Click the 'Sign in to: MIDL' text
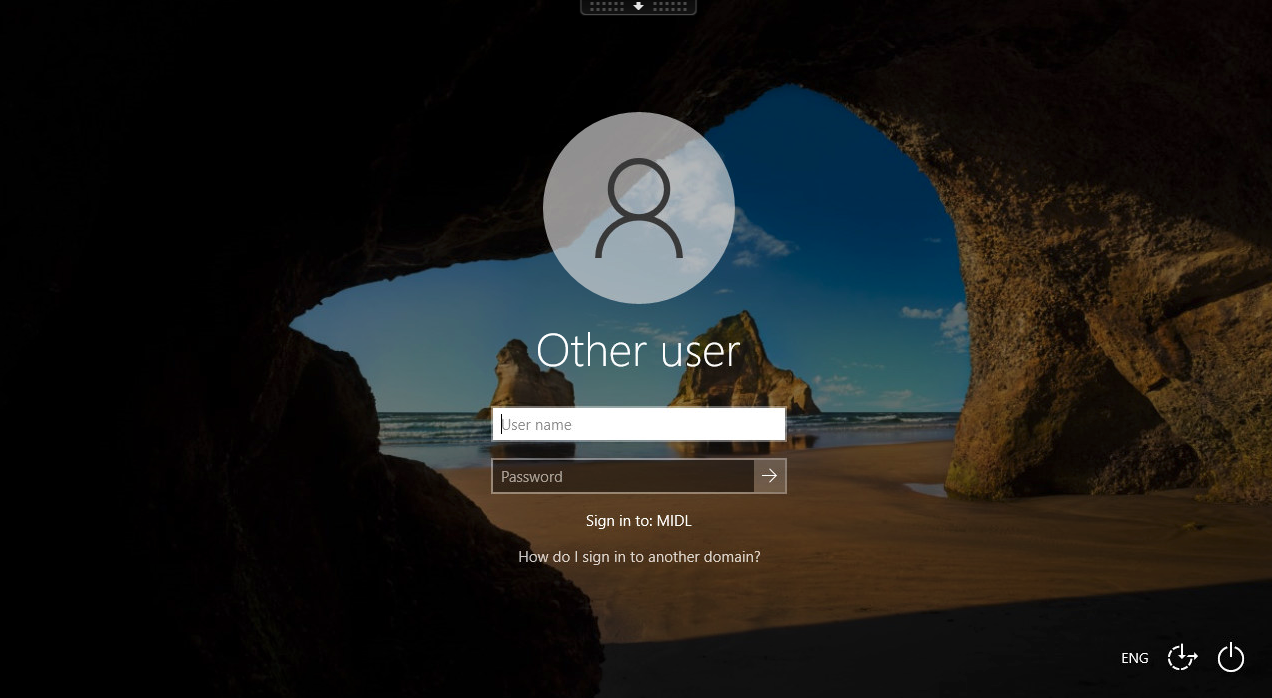Image resolution: width=1272 pixels, height=698 pixels. (x=638, y=520)
